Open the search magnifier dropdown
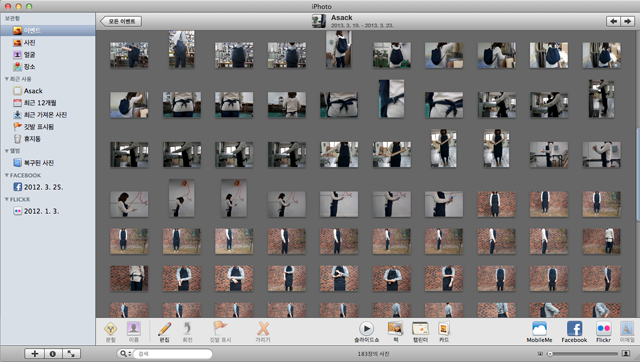The image size is (640, 362). click(124, 354)
